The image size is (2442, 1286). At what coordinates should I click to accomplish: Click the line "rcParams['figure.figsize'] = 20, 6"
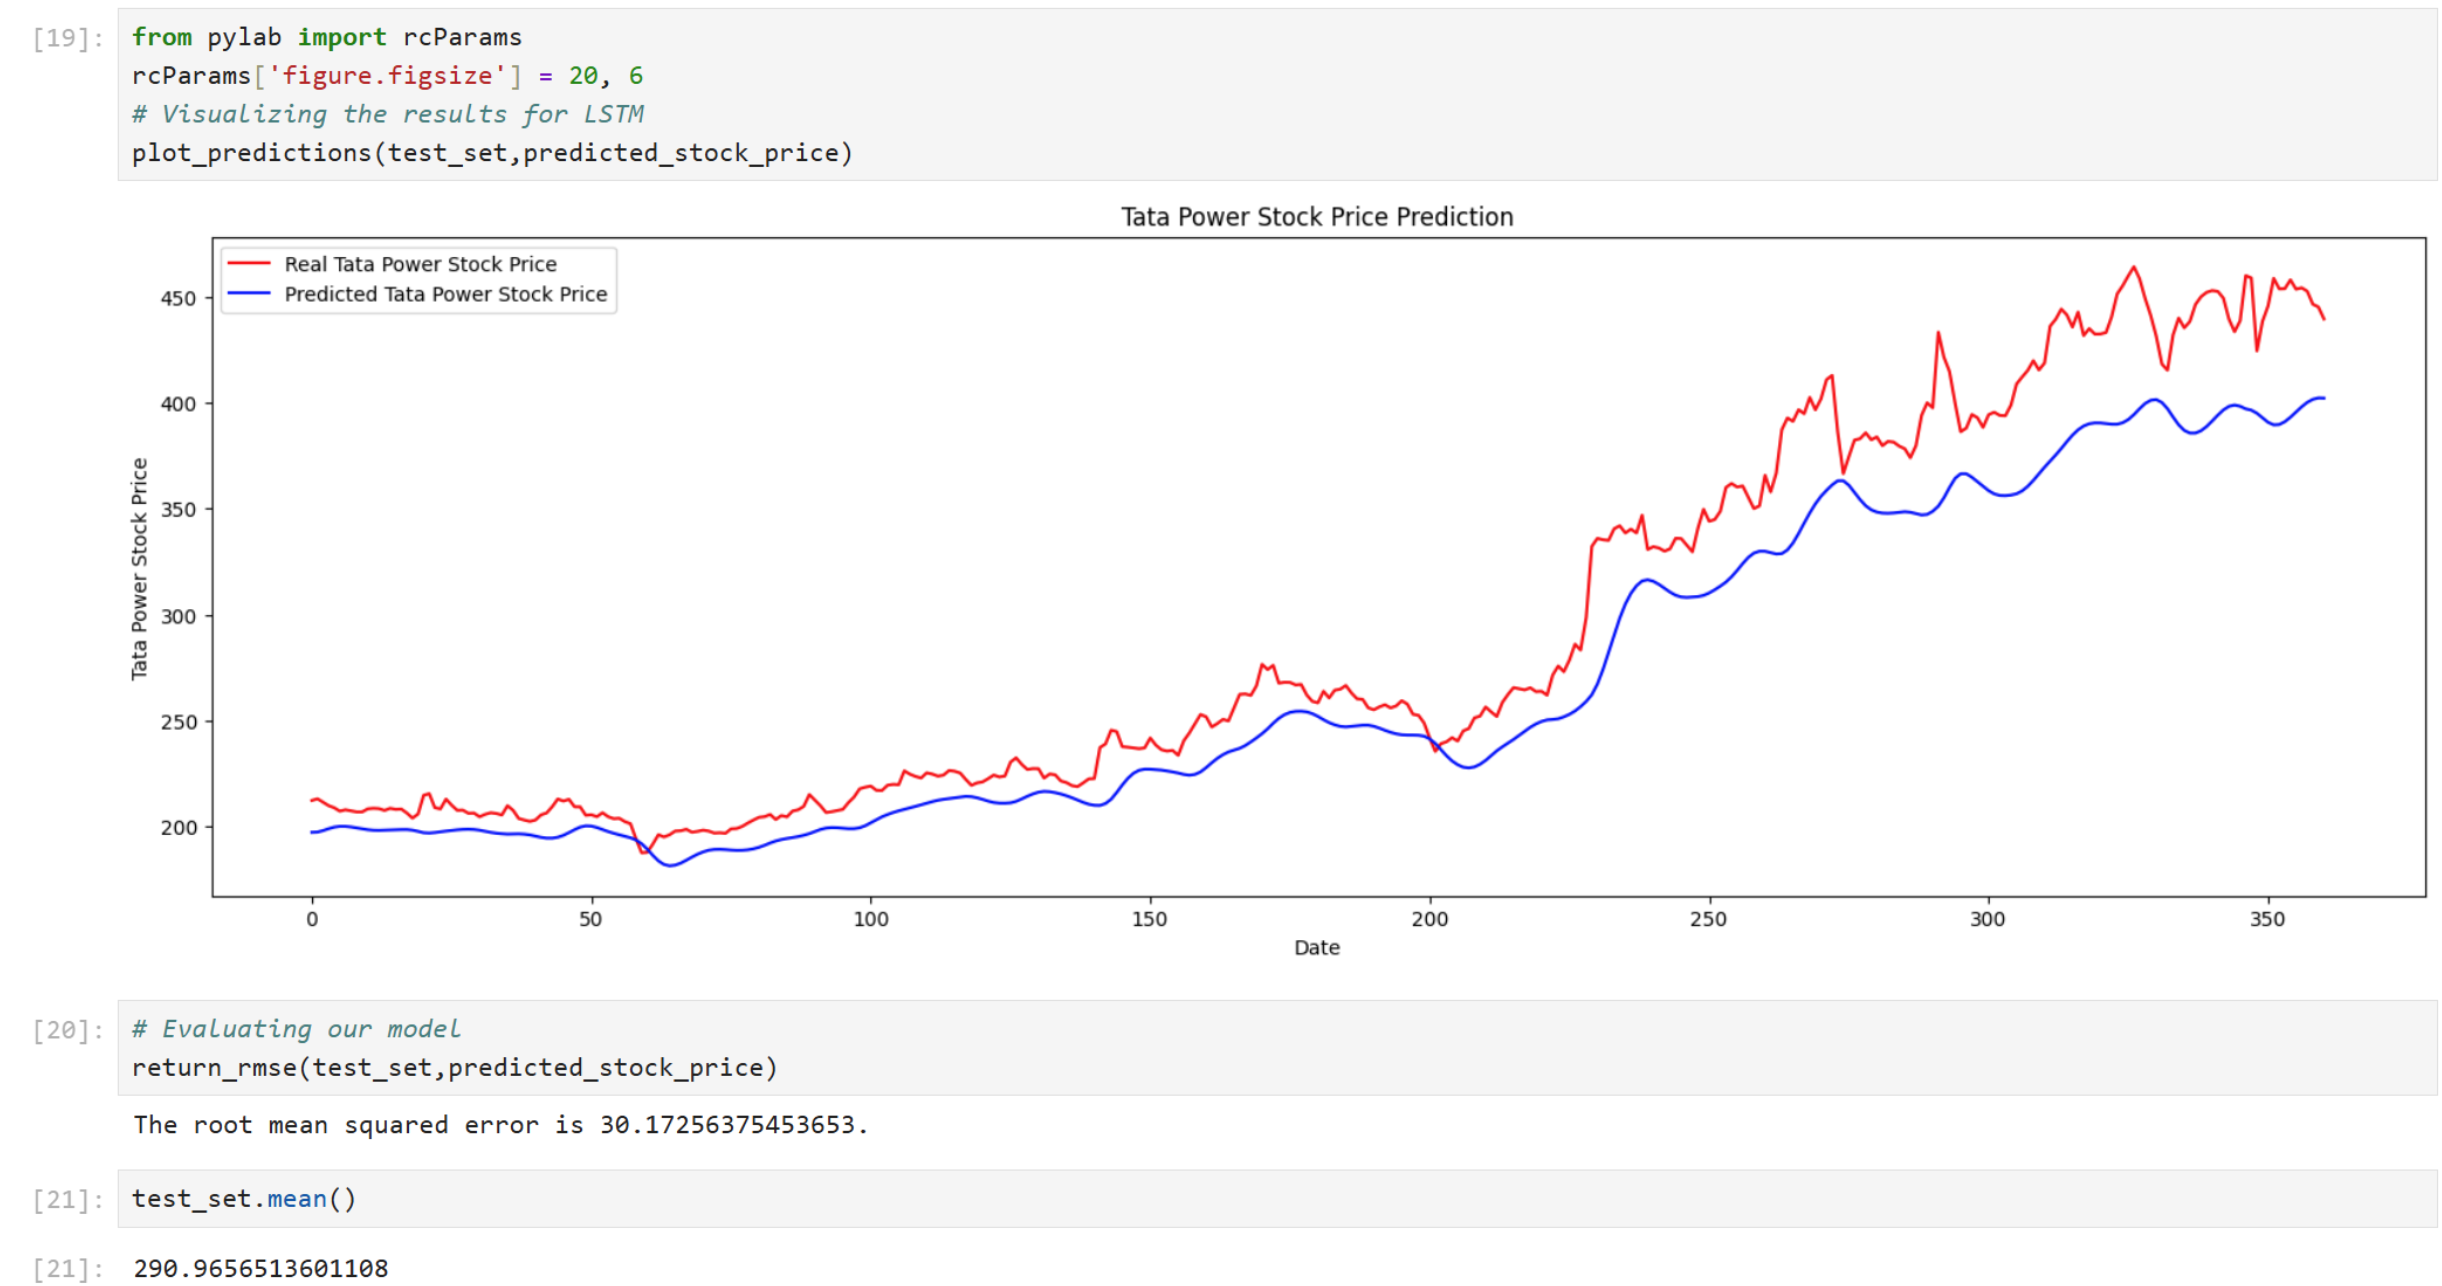point(388,76)
